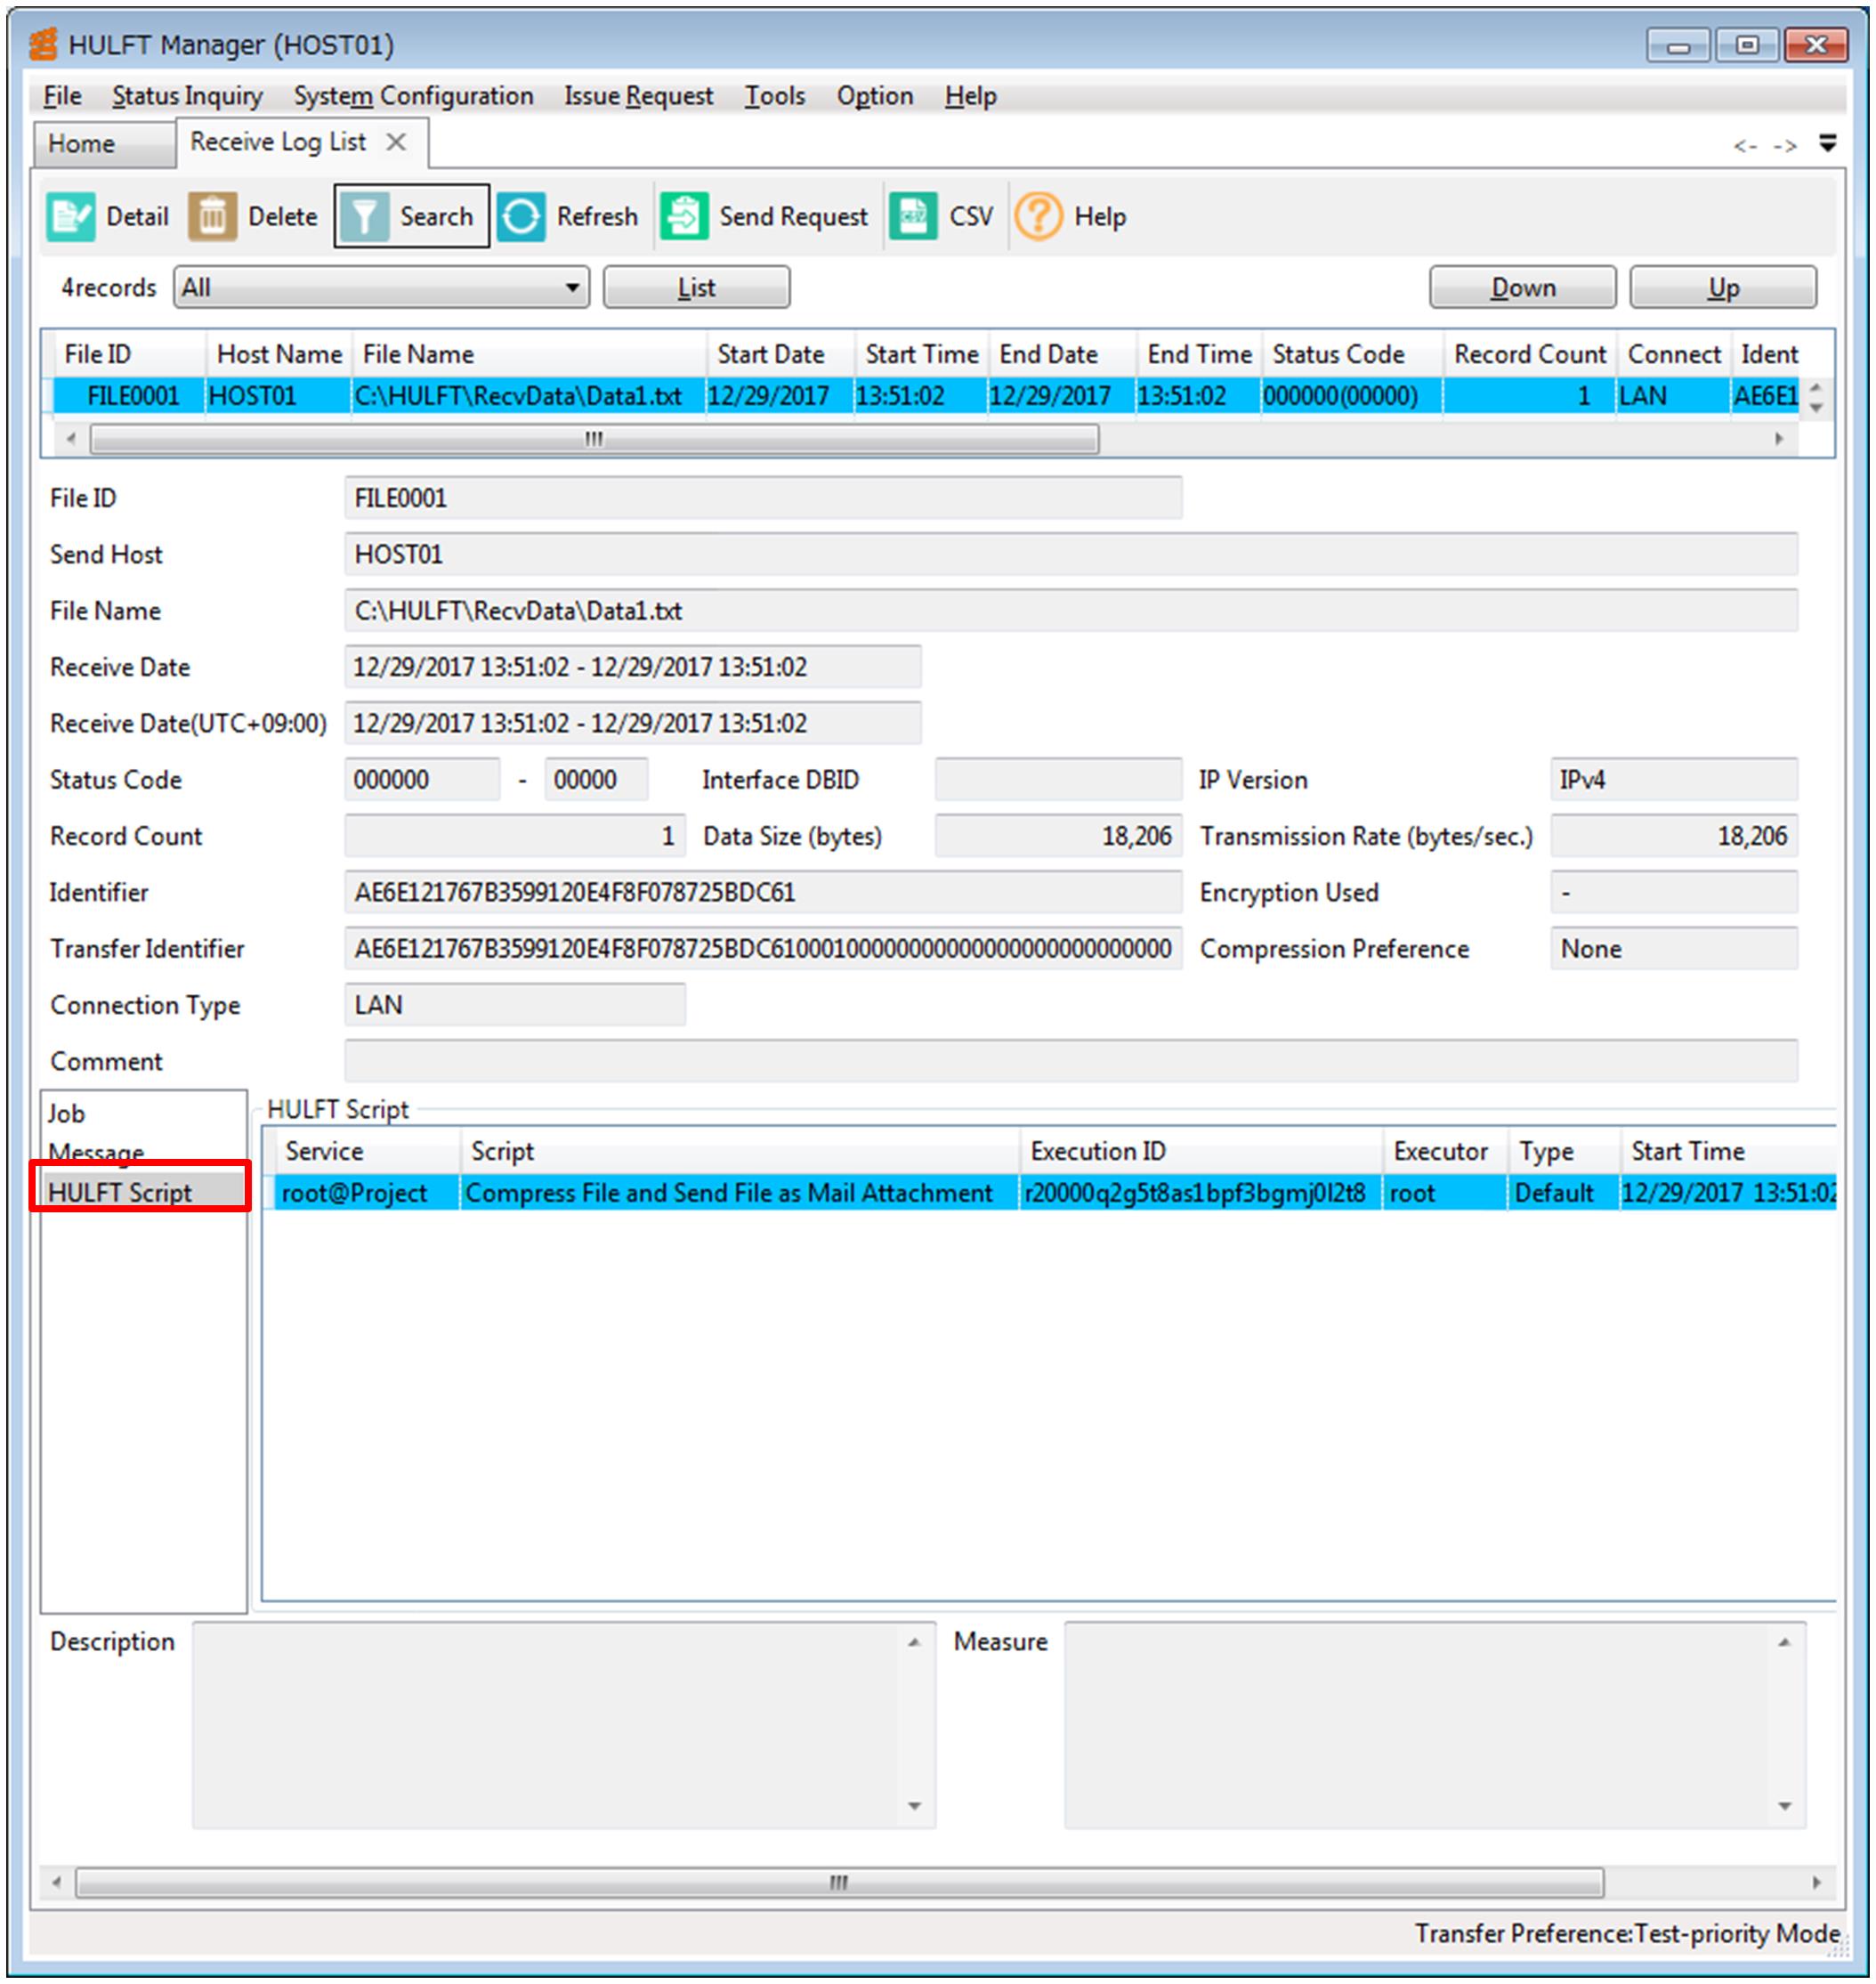Close the Receive Log List tab
The height and width of the screenshot is (1984, 1876).
(x=396, y=142)
